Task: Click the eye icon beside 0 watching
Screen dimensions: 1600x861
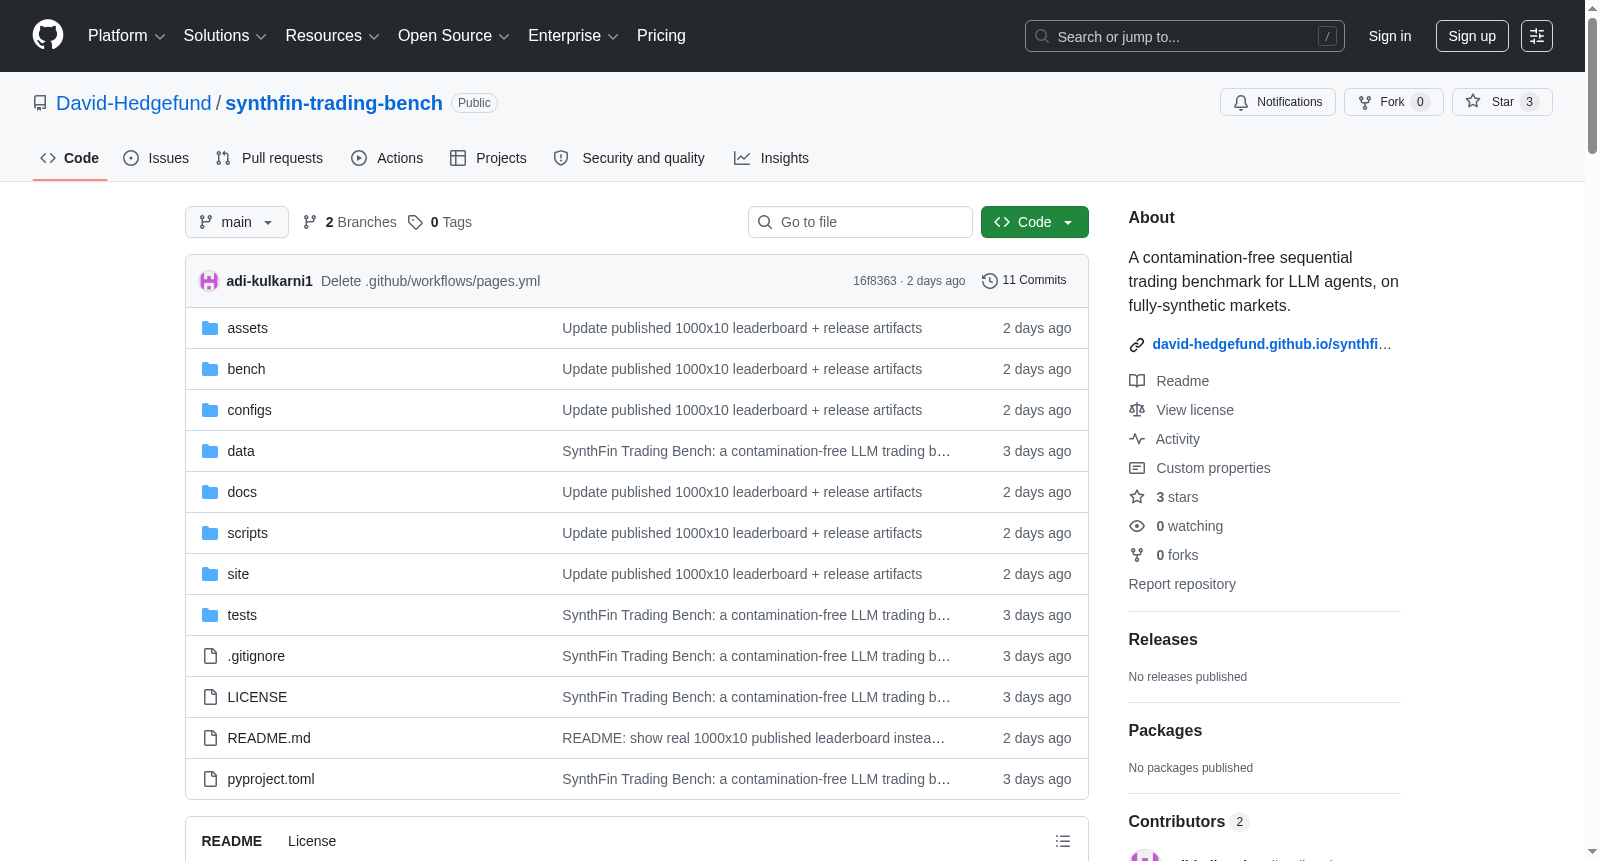Action: [x=1137, y=526]
